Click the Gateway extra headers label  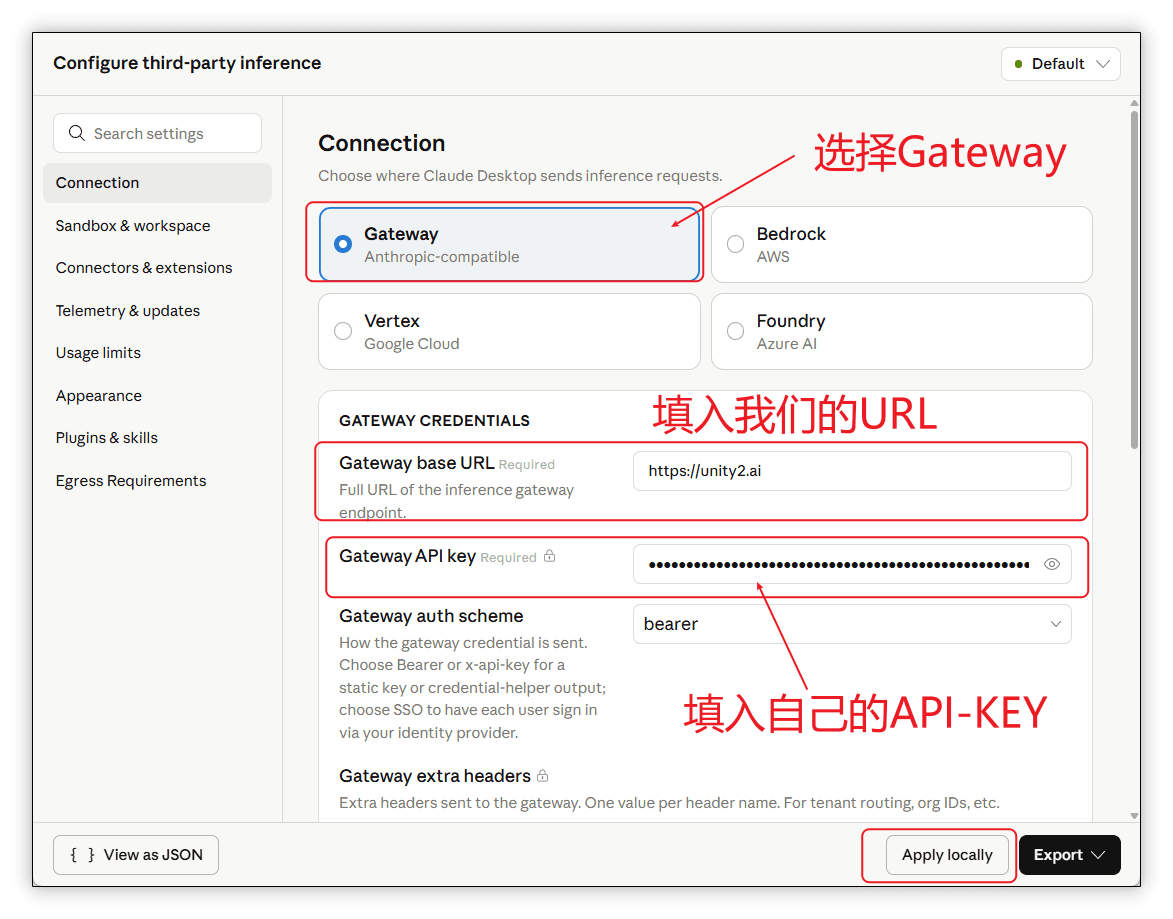pos(435,776)
